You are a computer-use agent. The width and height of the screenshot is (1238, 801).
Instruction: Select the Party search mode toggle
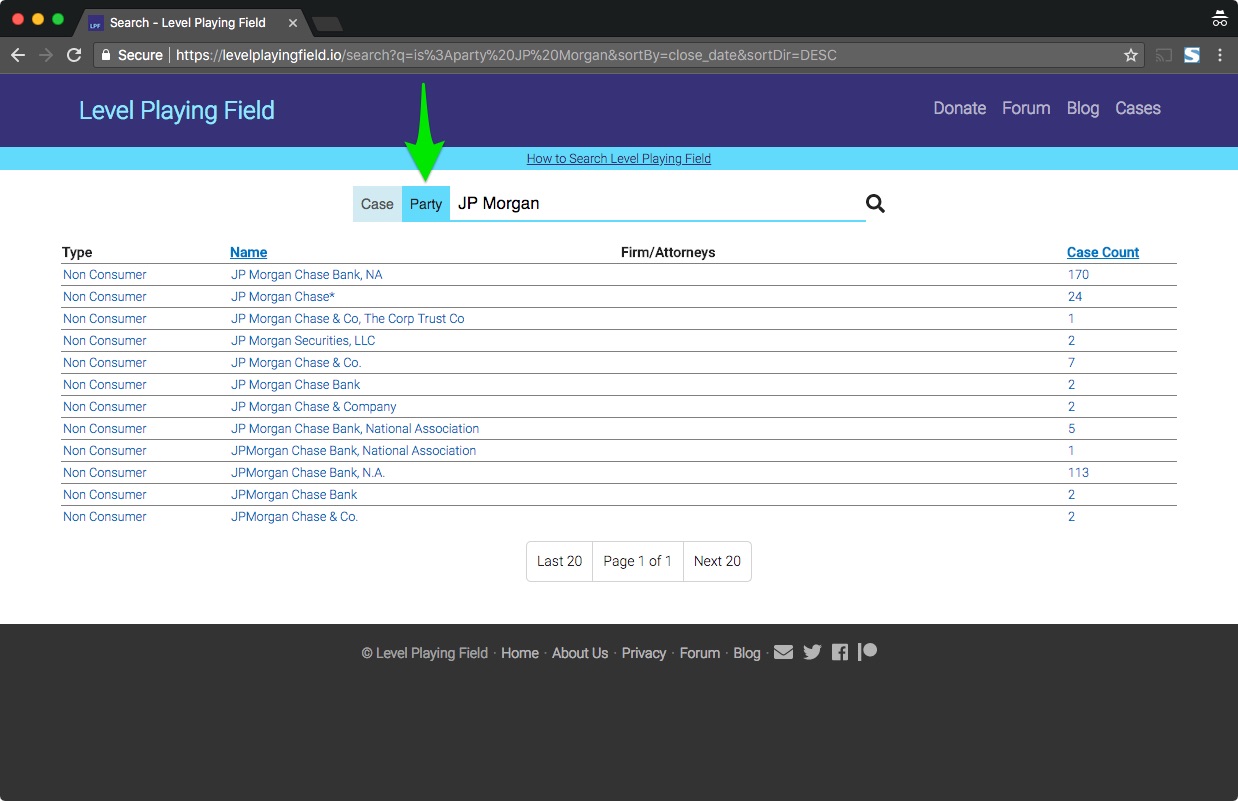tap(426, 204)
